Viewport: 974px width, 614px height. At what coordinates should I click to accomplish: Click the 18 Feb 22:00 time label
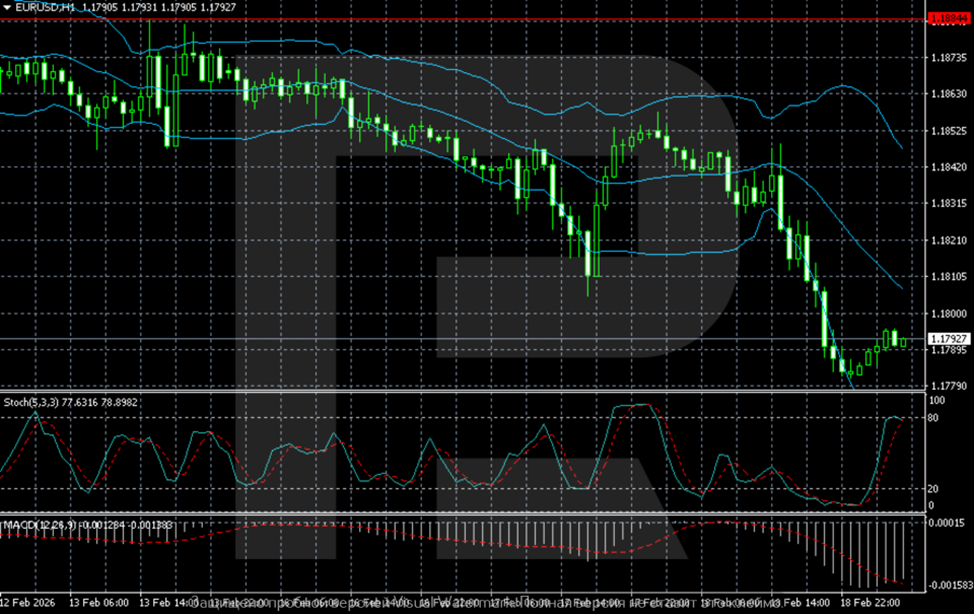click(870, 602)
